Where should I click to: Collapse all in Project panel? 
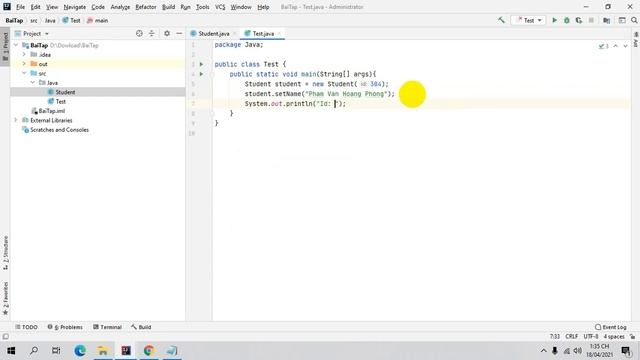[x=151, y=33]
